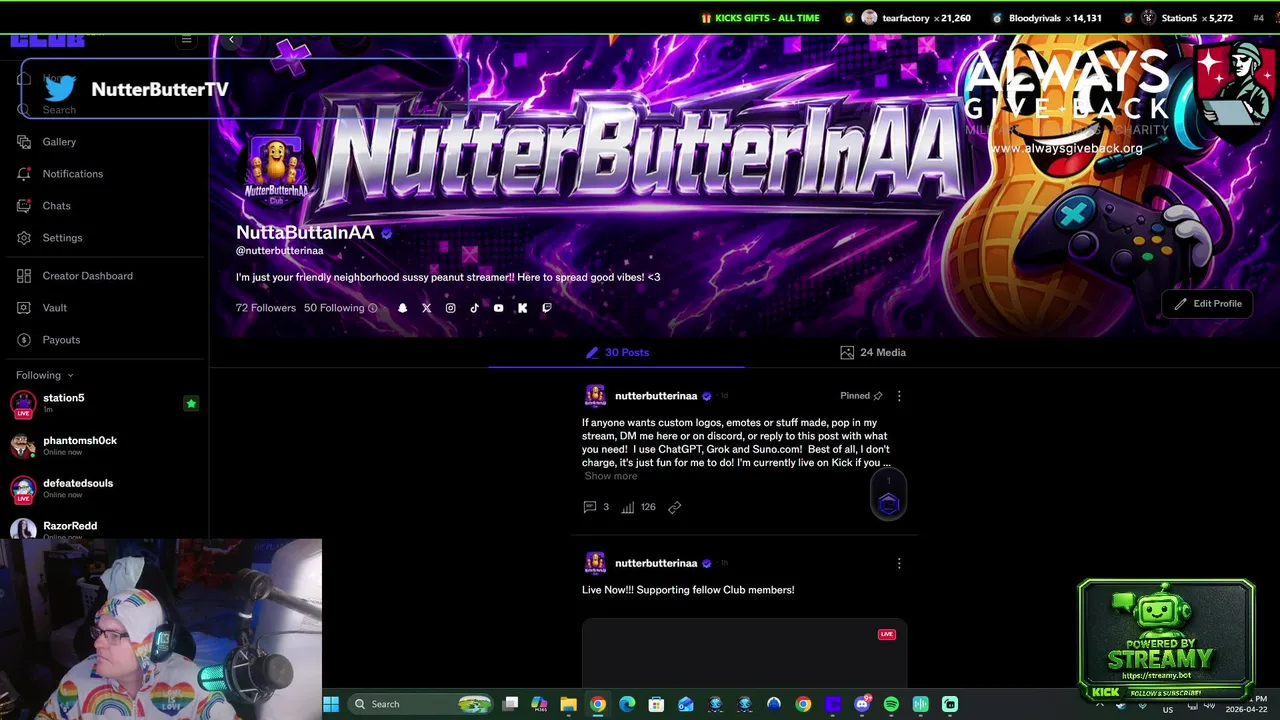Click the profile avatar picture
Screen dimensions: 1280x720
click(276, 170)
